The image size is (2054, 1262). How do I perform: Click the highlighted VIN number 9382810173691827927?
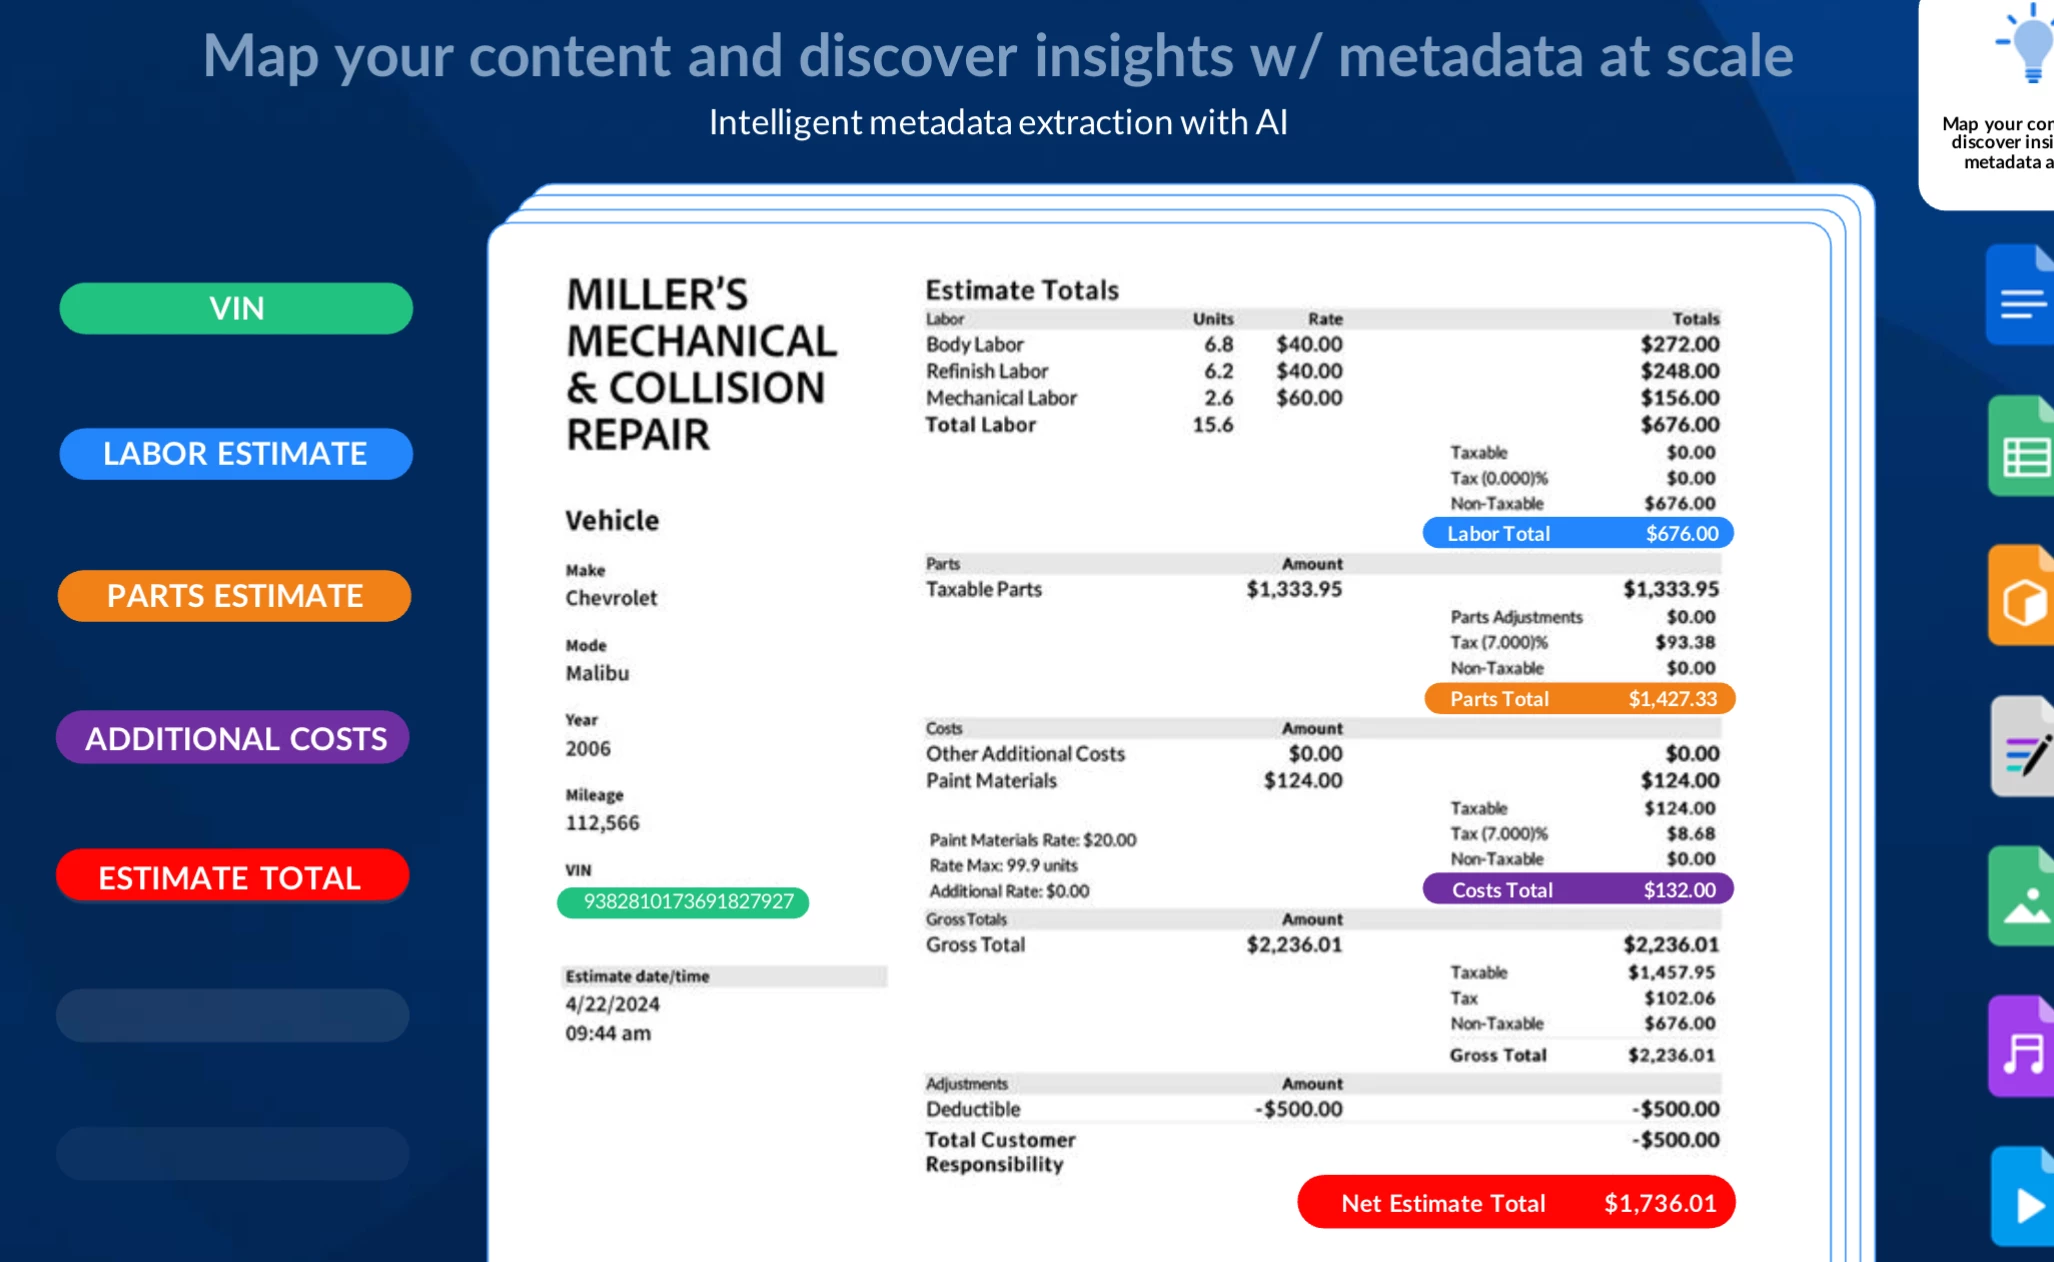click(684, 902)
